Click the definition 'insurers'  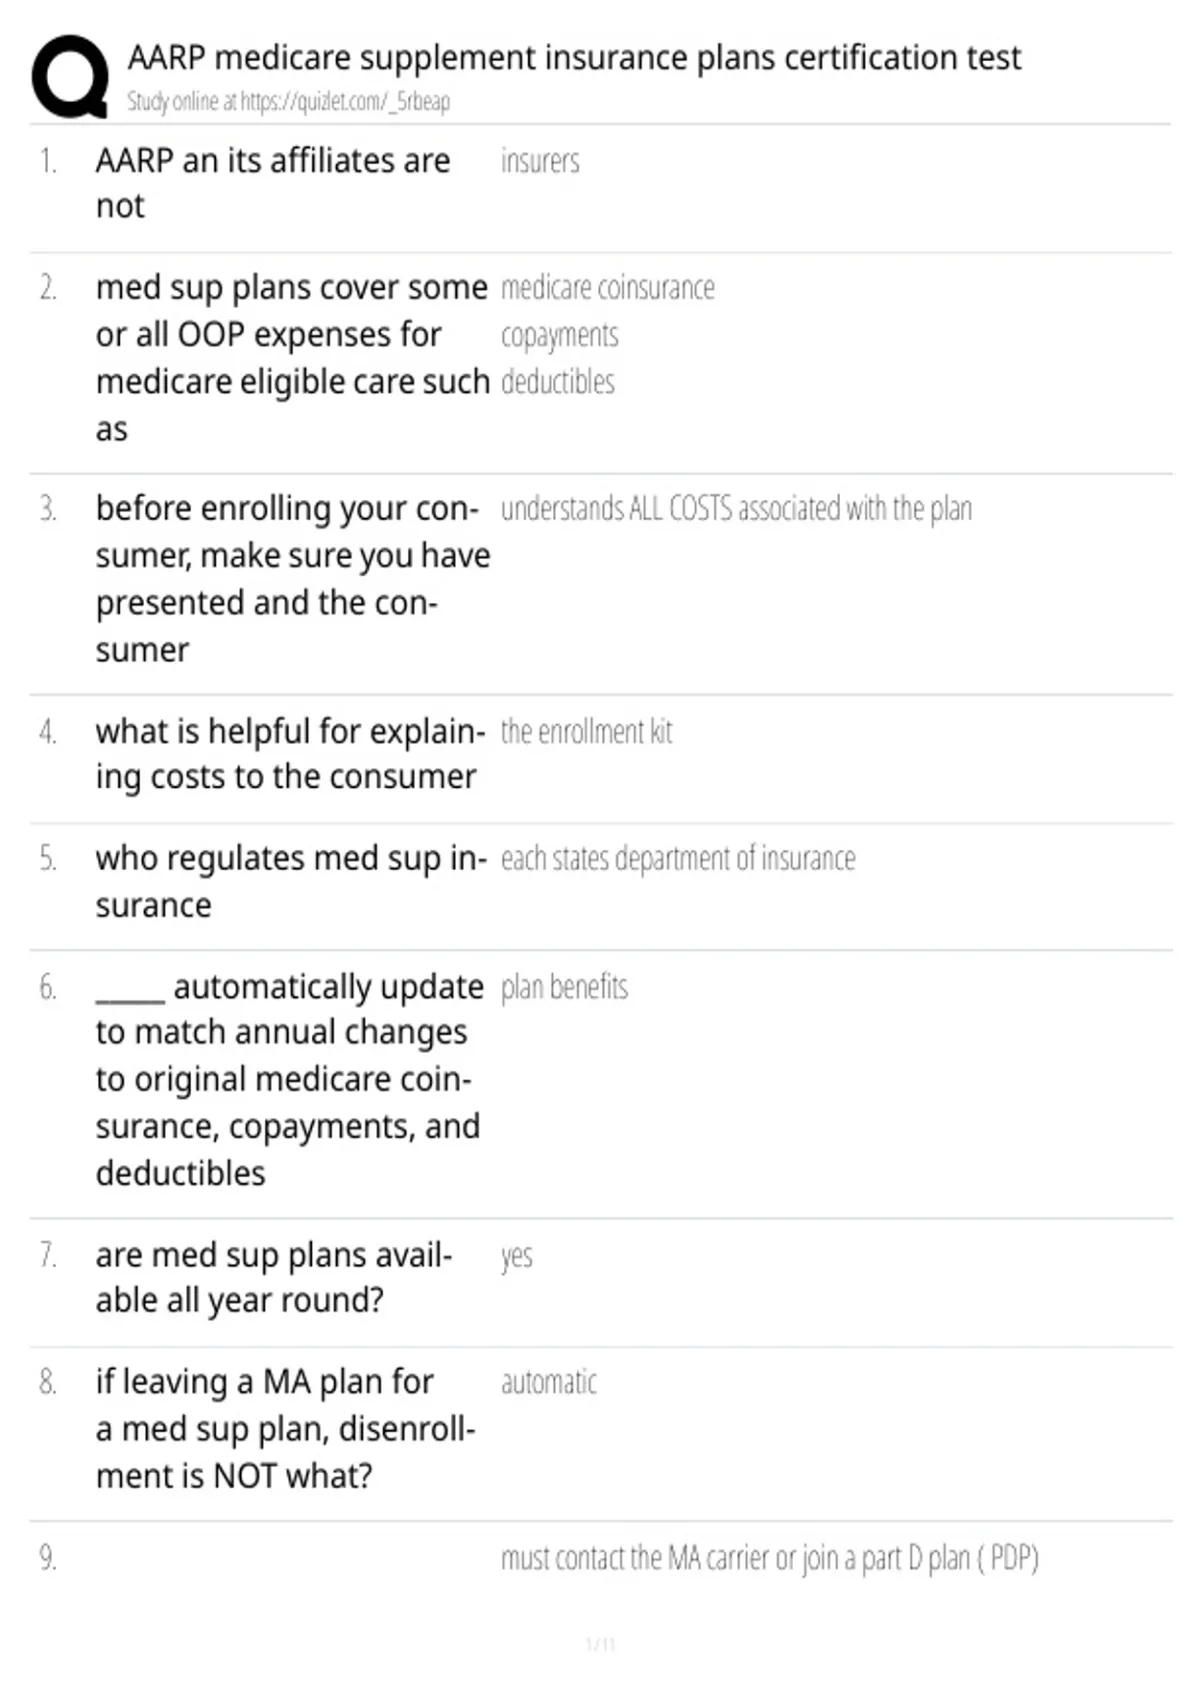tap(540, 161)
